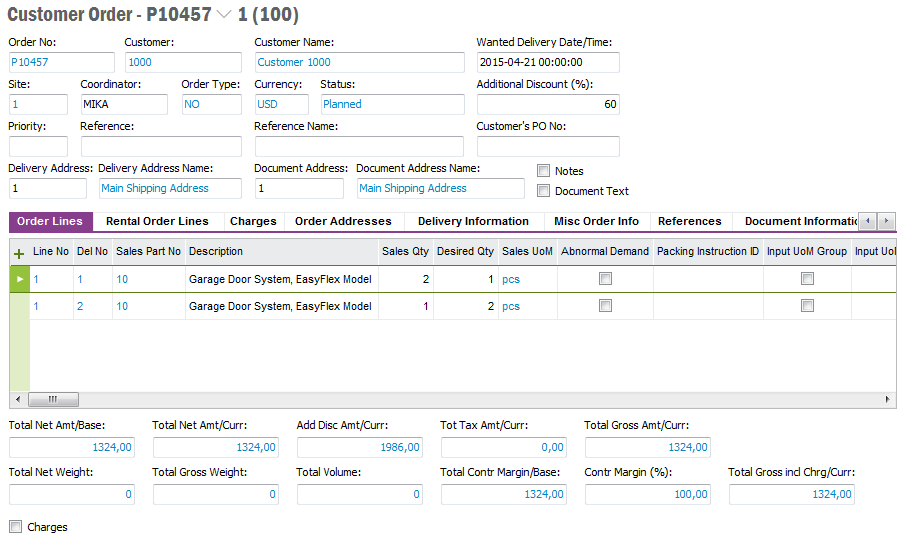Click into the Customer's PO No field
The width and height of the screenshot is (898, 547).
(x=548, y=146)
